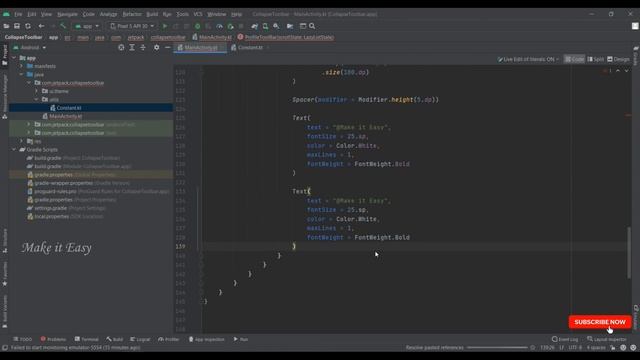
Task: Open the Problems tool window
Action: 53,339
